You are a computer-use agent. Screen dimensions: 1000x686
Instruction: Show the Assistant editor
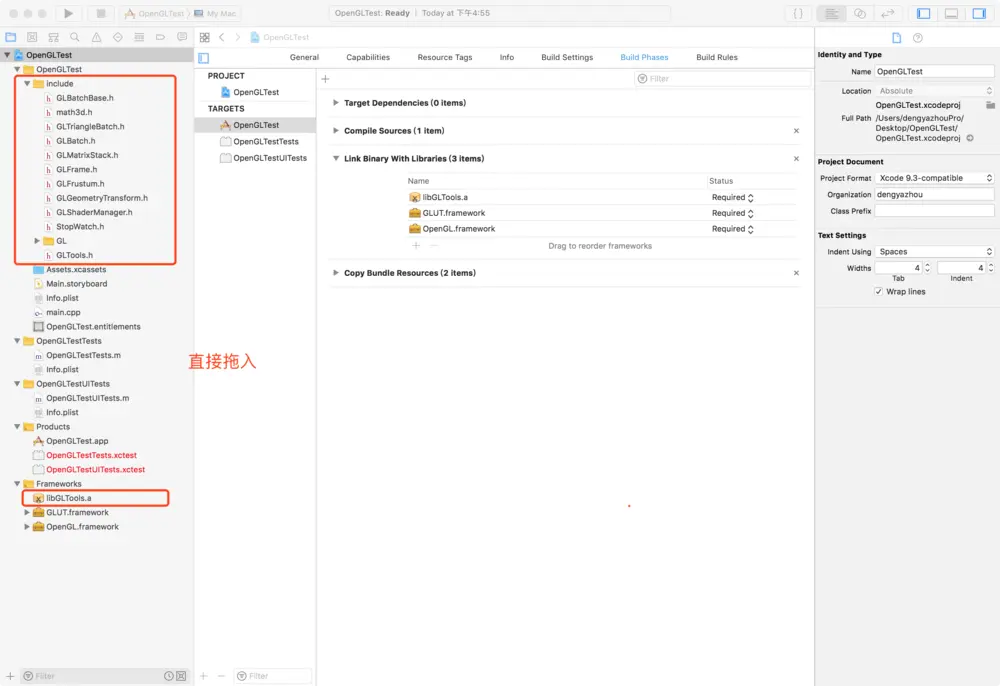click(x=860, y=13)
